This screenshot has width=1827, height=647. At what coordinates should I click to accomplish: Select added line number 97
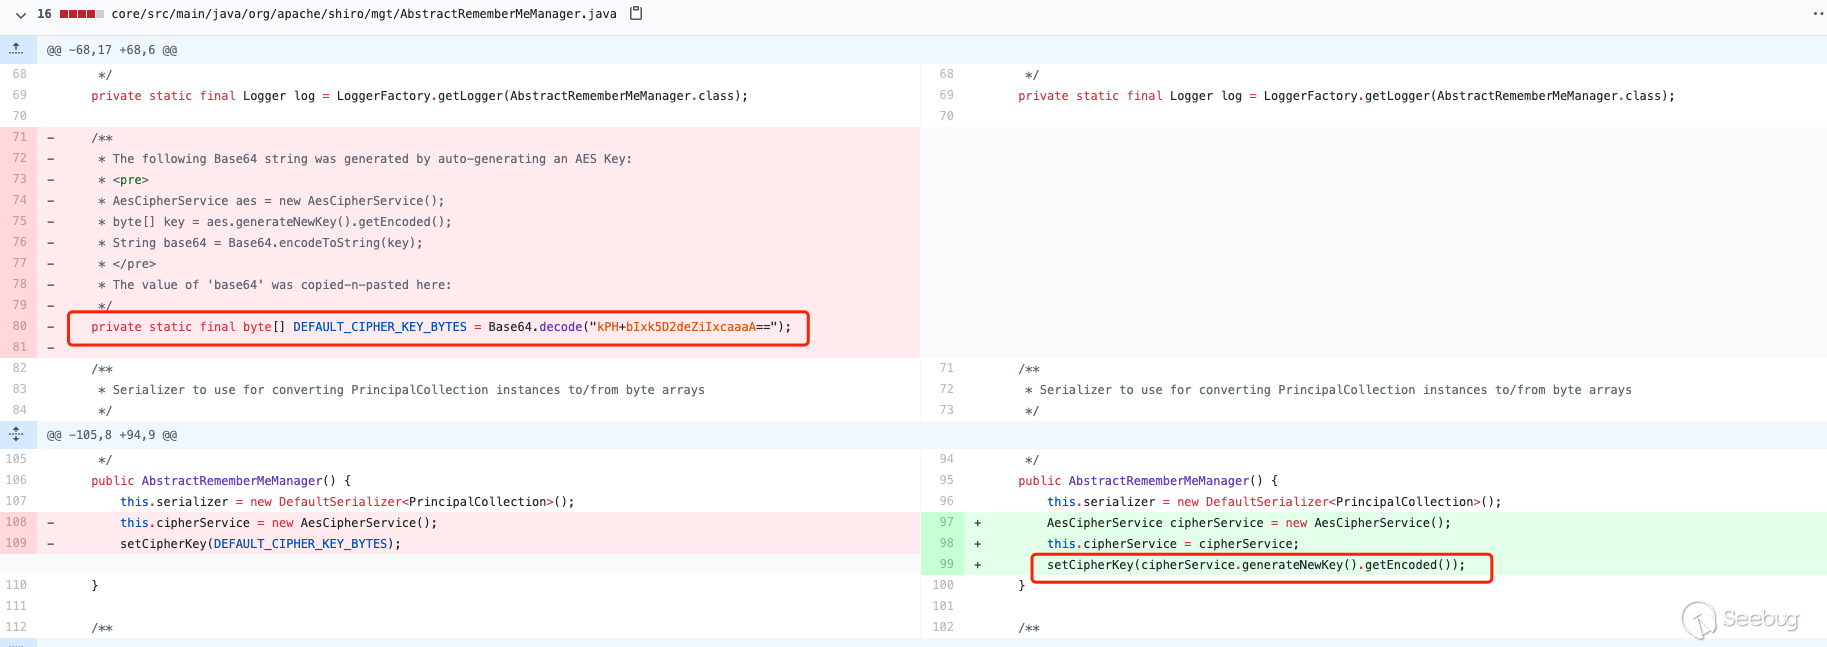coord(946,522)
